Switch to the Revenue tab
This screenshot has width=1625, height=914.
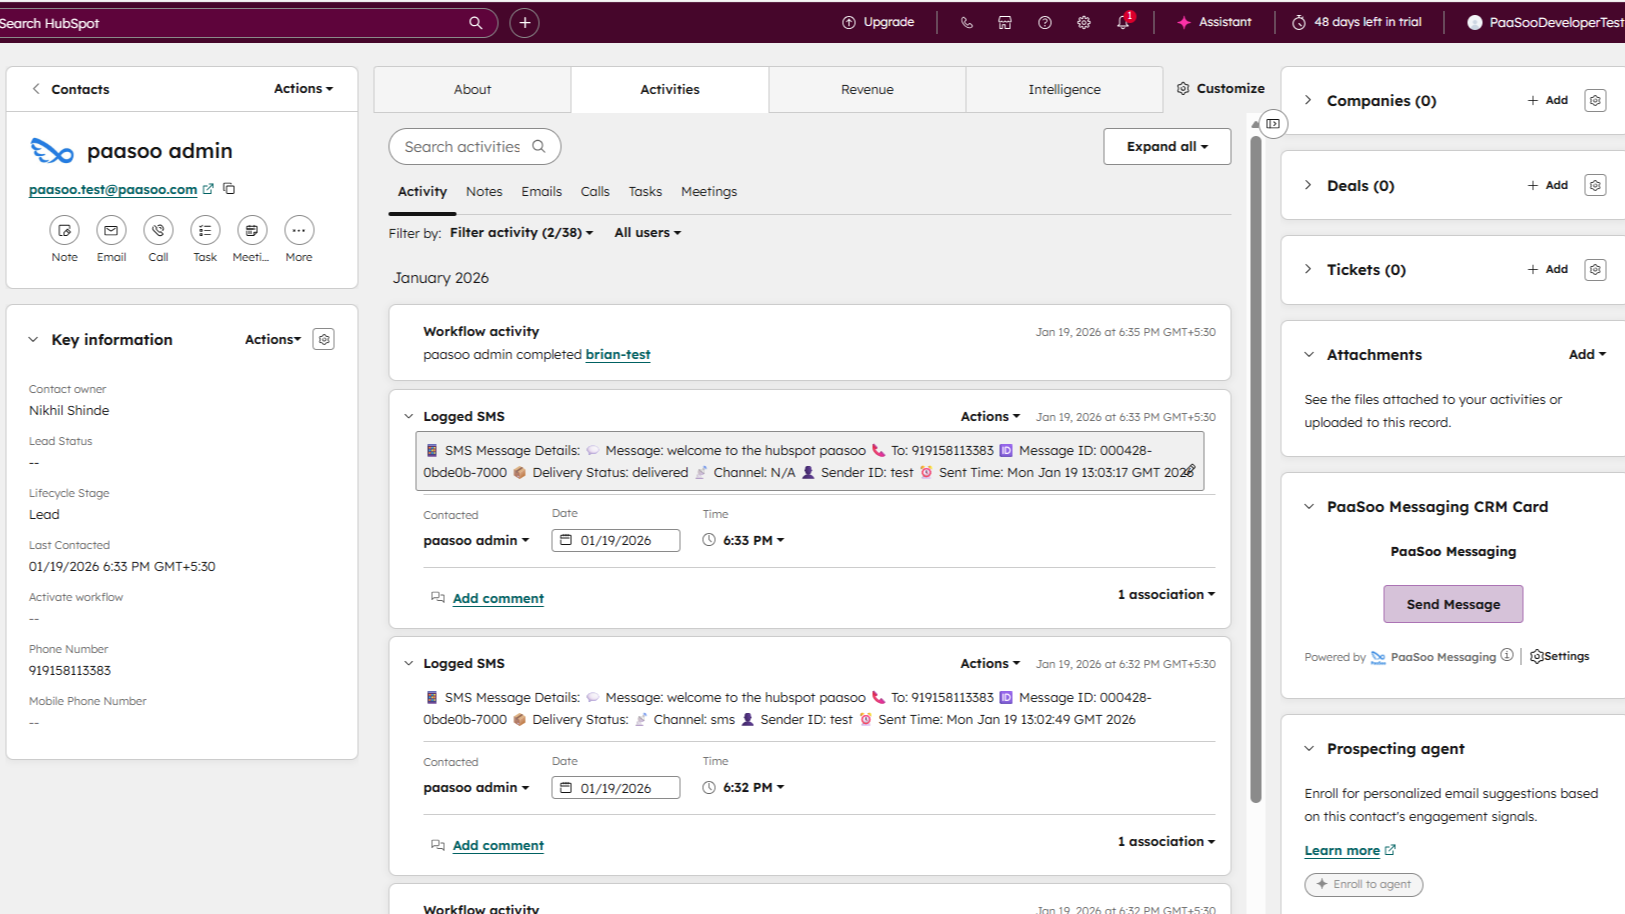pos(866,89)
